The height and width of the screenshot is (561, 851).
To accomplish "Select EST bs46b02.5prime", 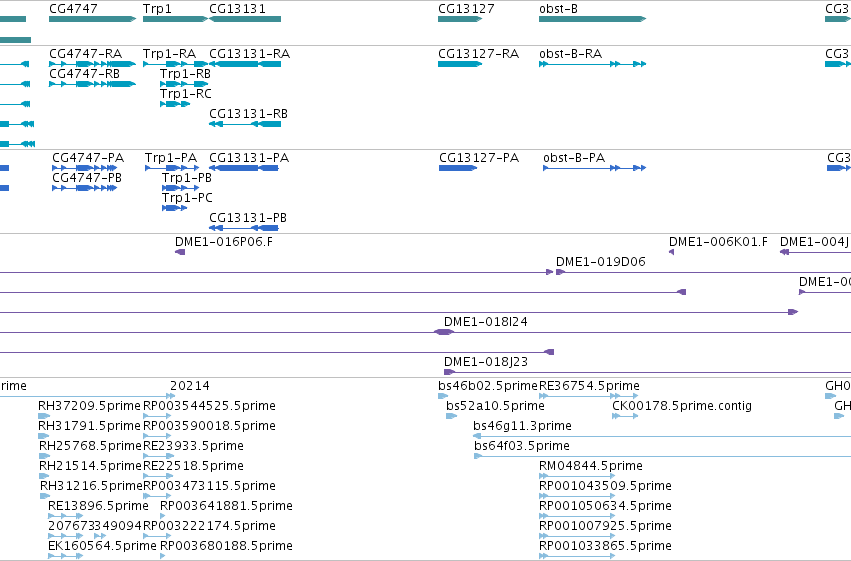I will click(x=443, y=396).
